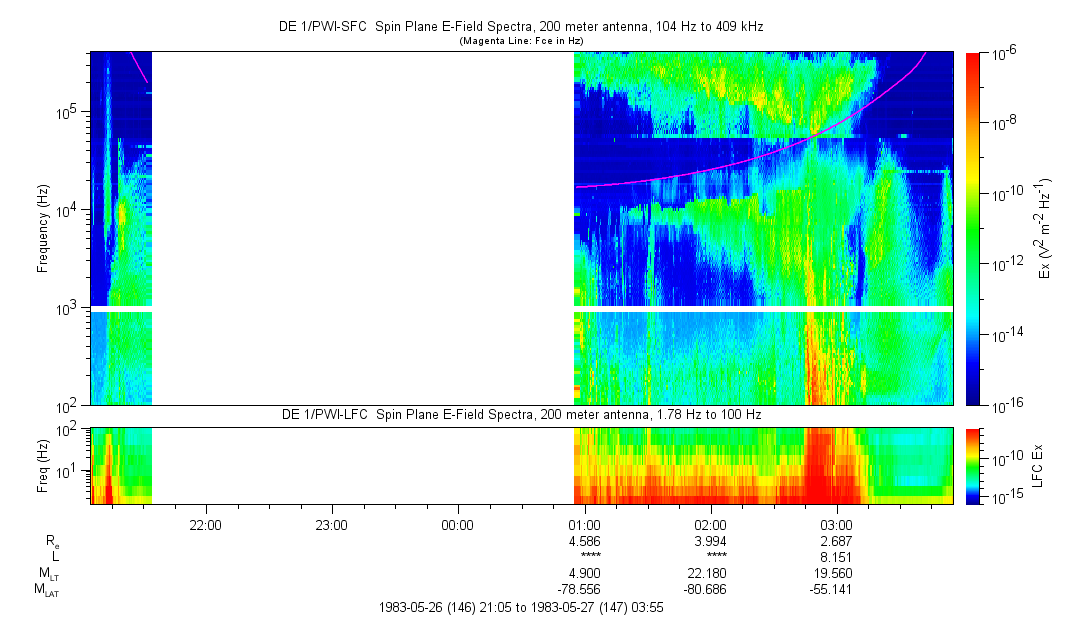Click the date range caption at bottom
Viewport: 1083px width, 620px height.
click(x=520, y=607)
